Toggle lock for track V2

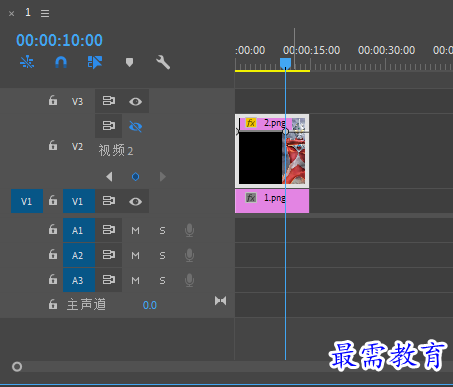53,145
